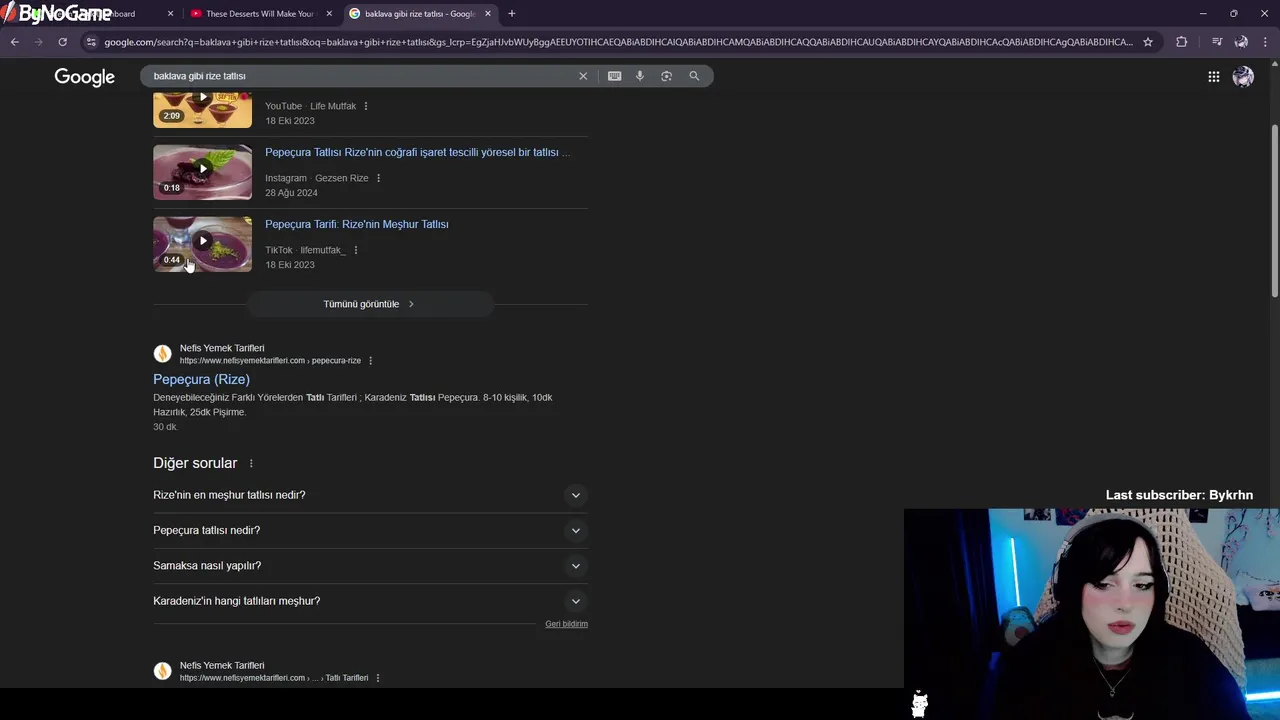The width and height of the screenshot is (1280, 720).
Task: Close the 'These Desserts Will Make Your' tab
Action: click(329, 14)
